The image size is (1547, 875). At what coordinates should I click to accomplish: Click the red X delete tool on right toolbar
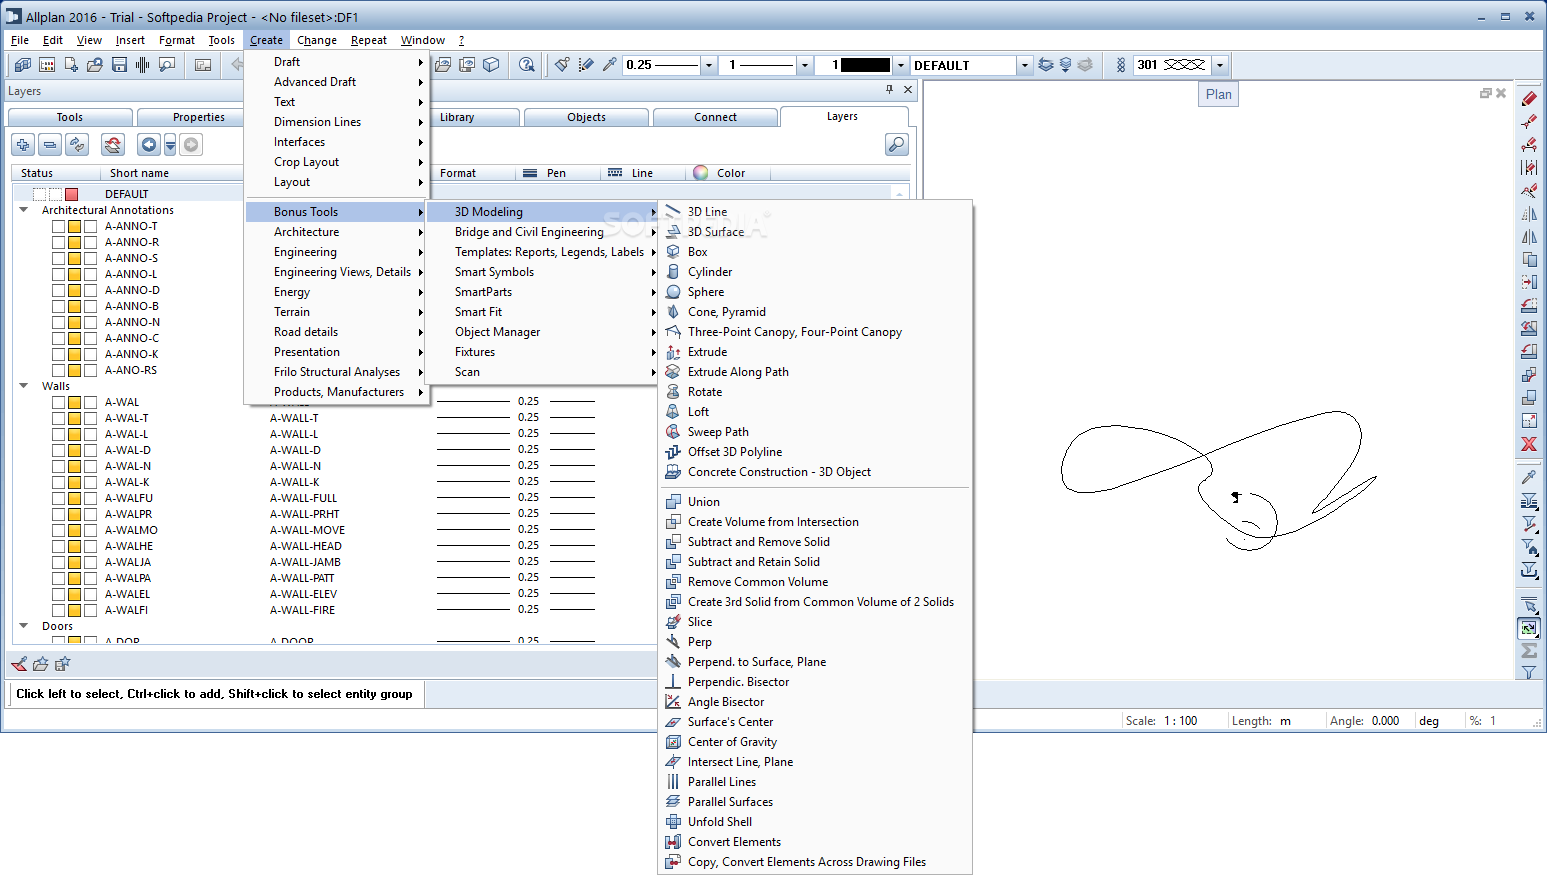pyautogui.click(x=1529, y=444)
